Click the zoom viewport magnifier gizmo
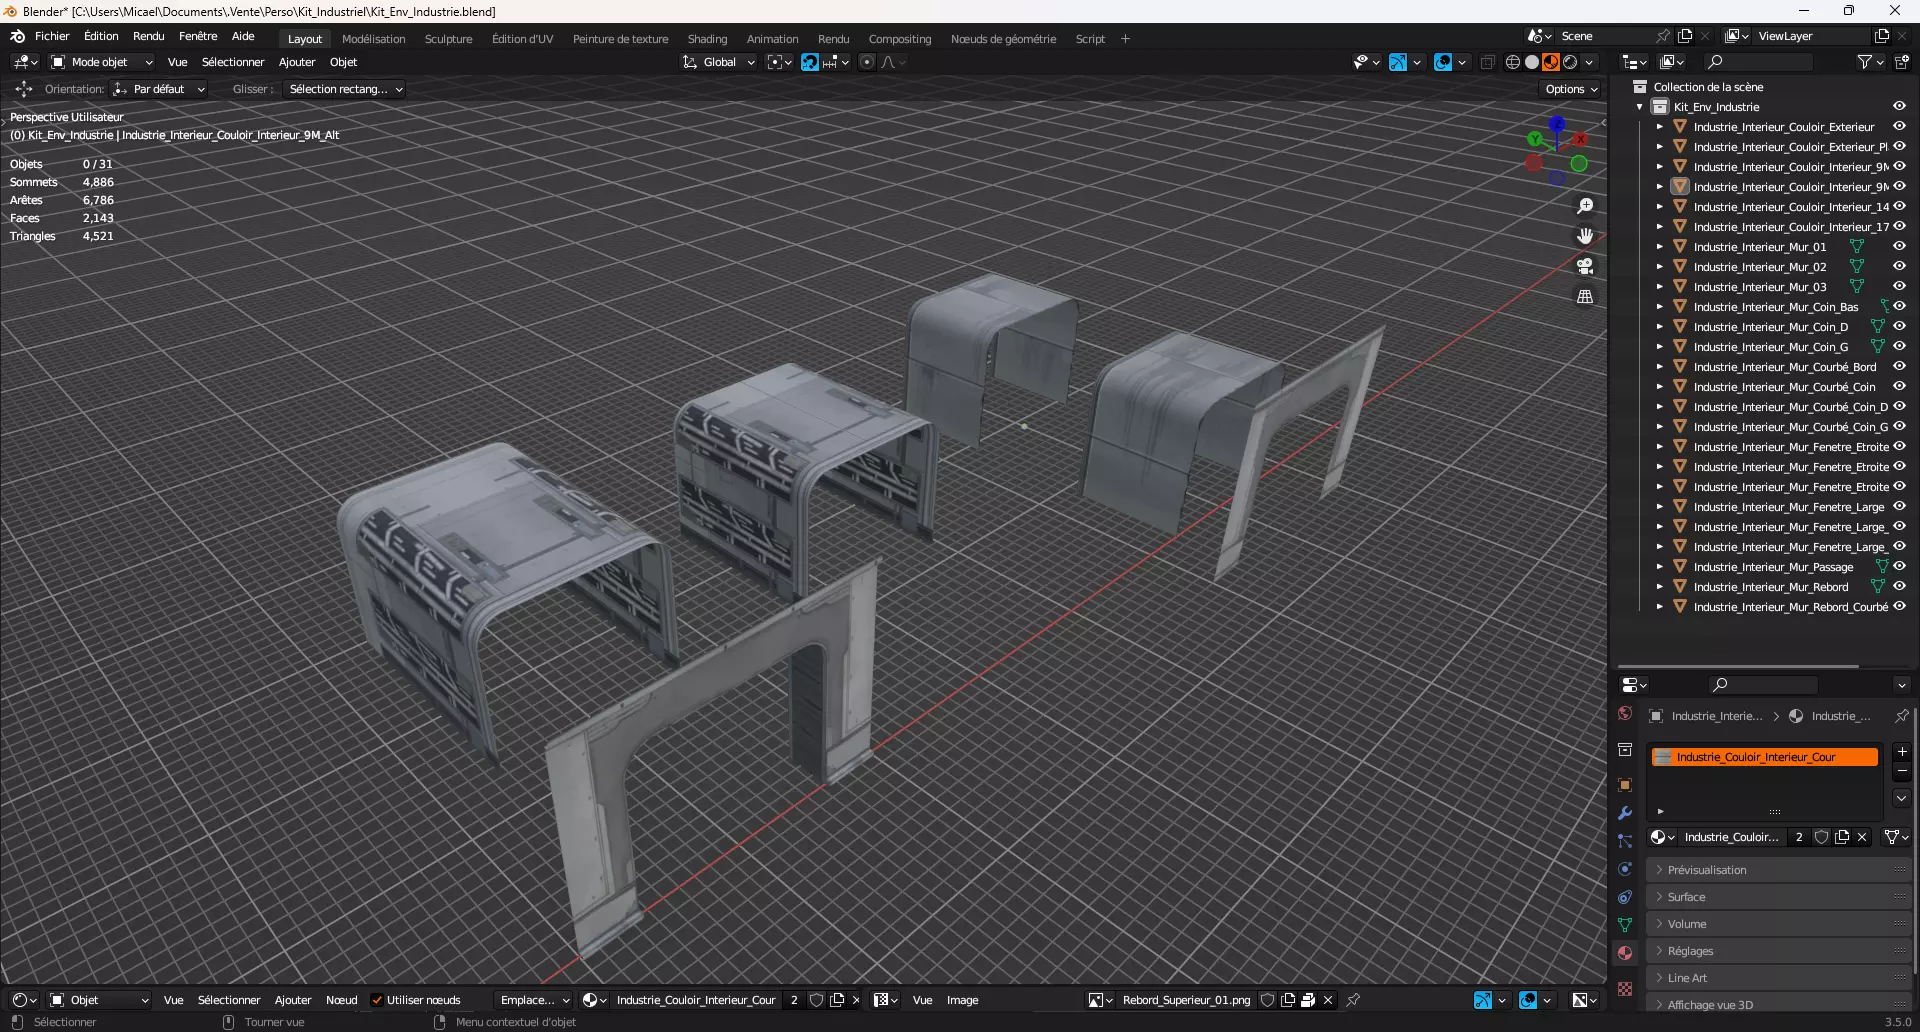 point(1585,206)
